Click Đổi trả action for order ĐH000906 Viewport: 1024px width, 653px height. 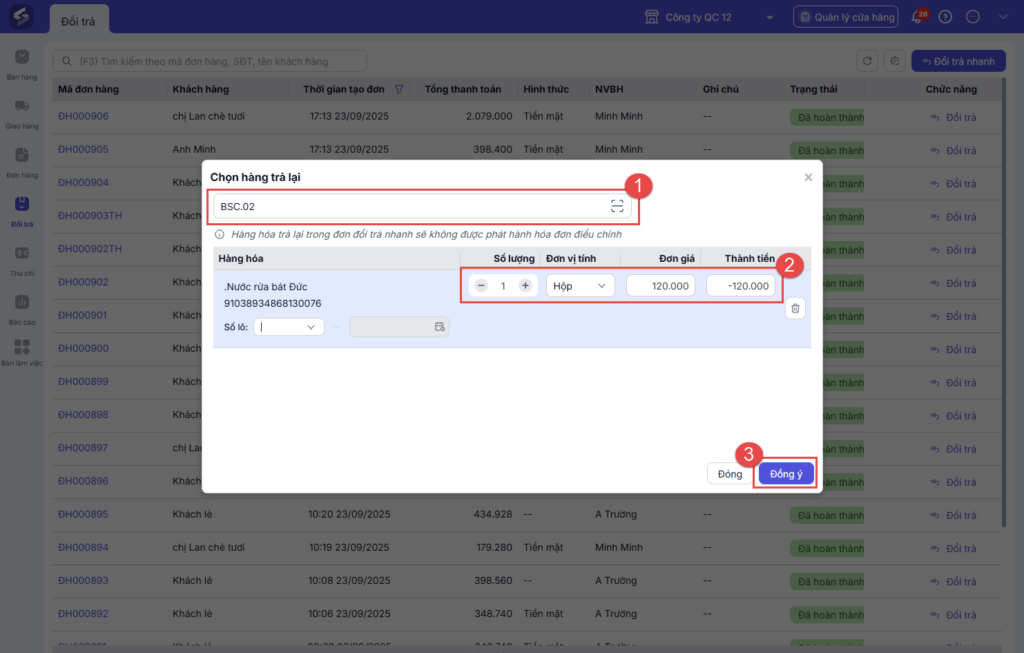coord(953,118)
